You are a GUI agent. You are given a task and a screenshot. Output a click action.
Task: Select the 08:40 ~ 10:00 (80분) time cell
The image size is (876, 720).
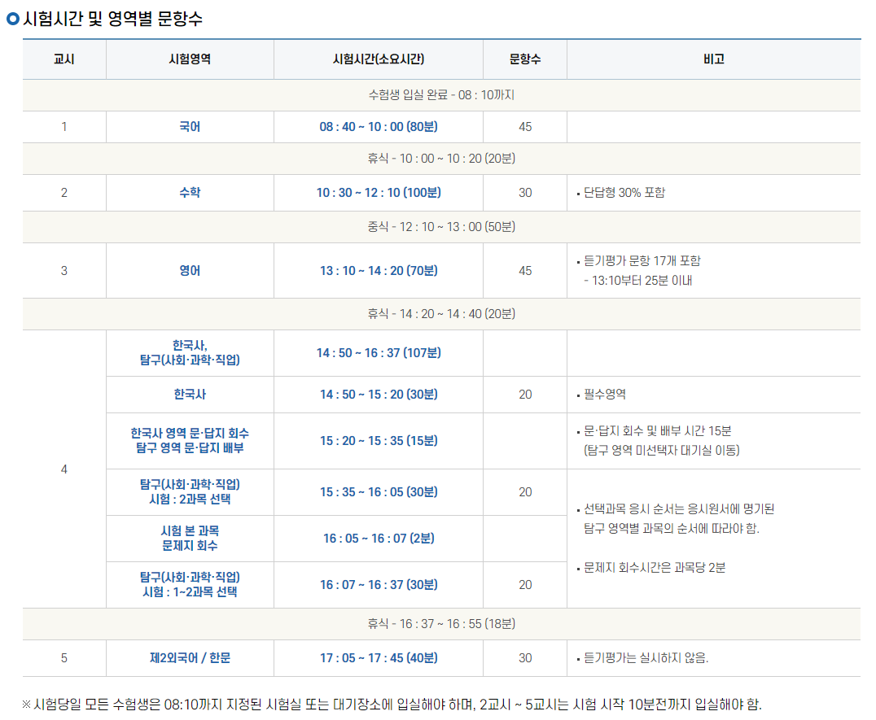click(x=379, y=126)
